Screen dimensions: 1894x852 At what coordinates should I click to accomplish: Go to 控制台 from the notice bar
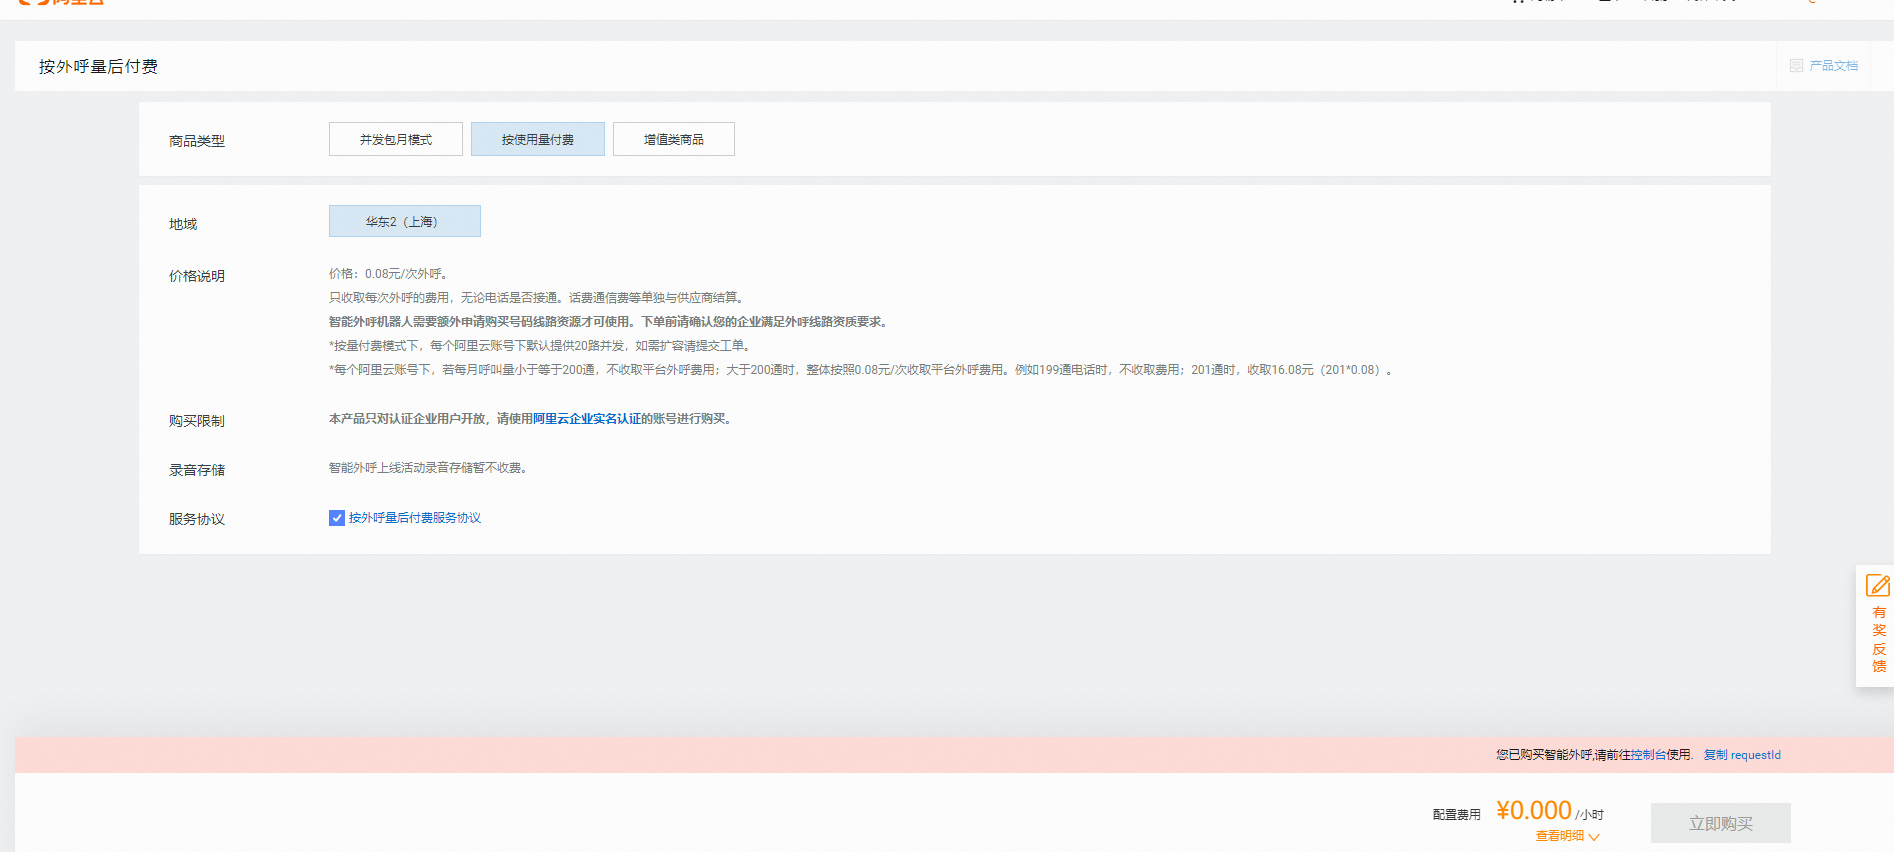click(1648, 755)
